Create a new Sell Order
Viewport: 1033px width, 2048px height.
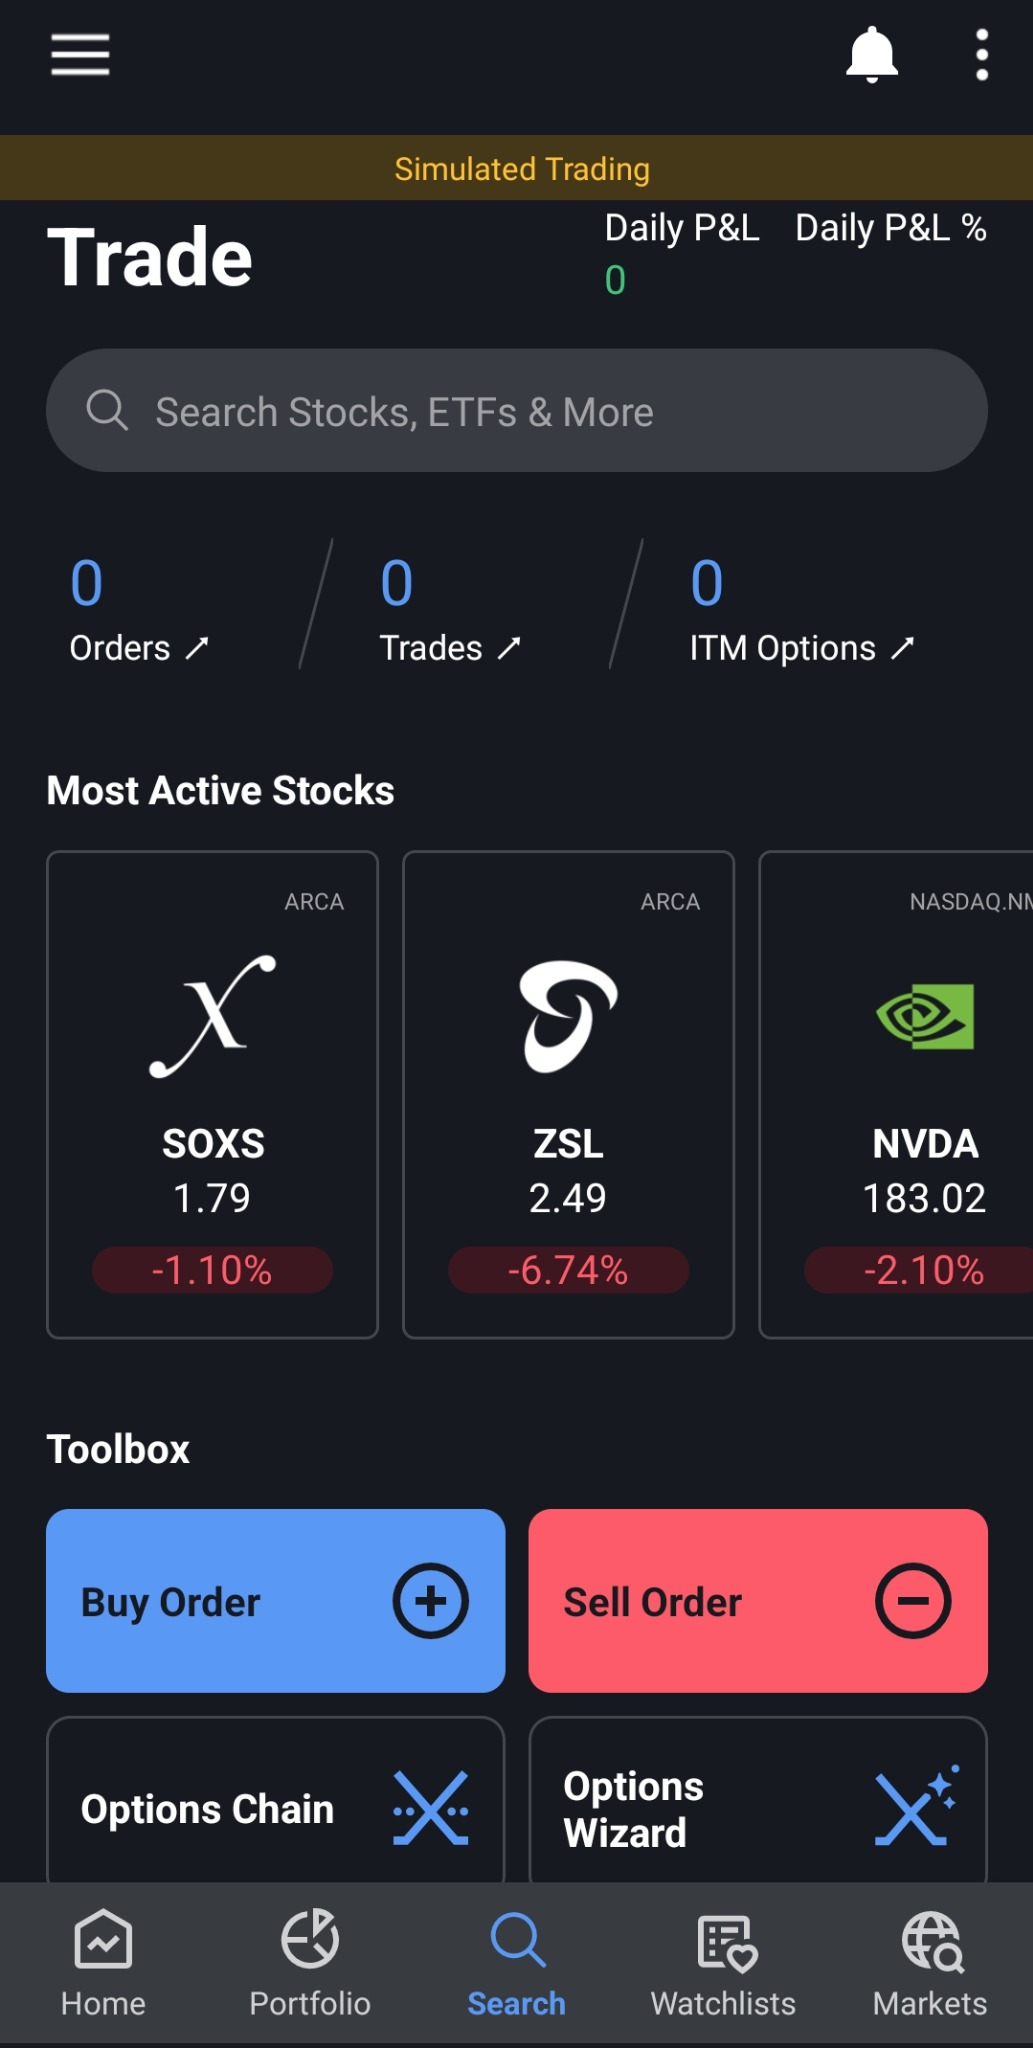[758, 1601]
